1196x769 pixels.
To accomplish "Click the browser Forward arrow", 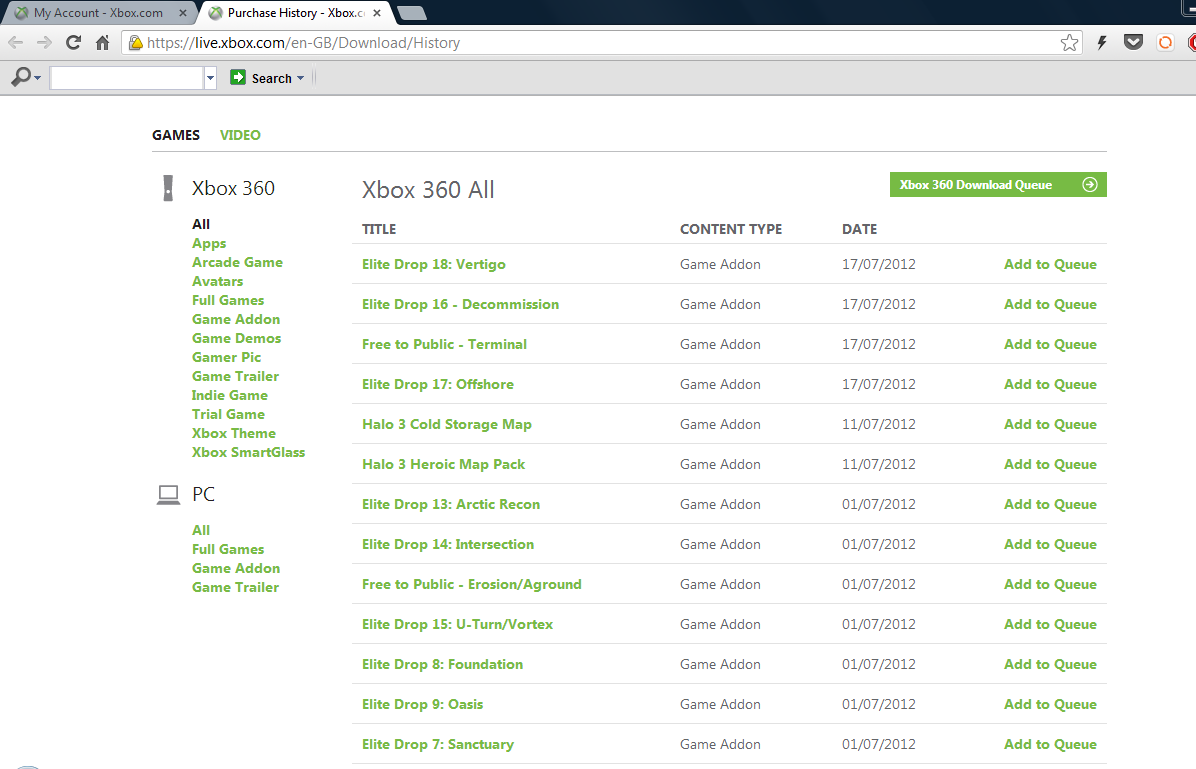I will [44, 43].
